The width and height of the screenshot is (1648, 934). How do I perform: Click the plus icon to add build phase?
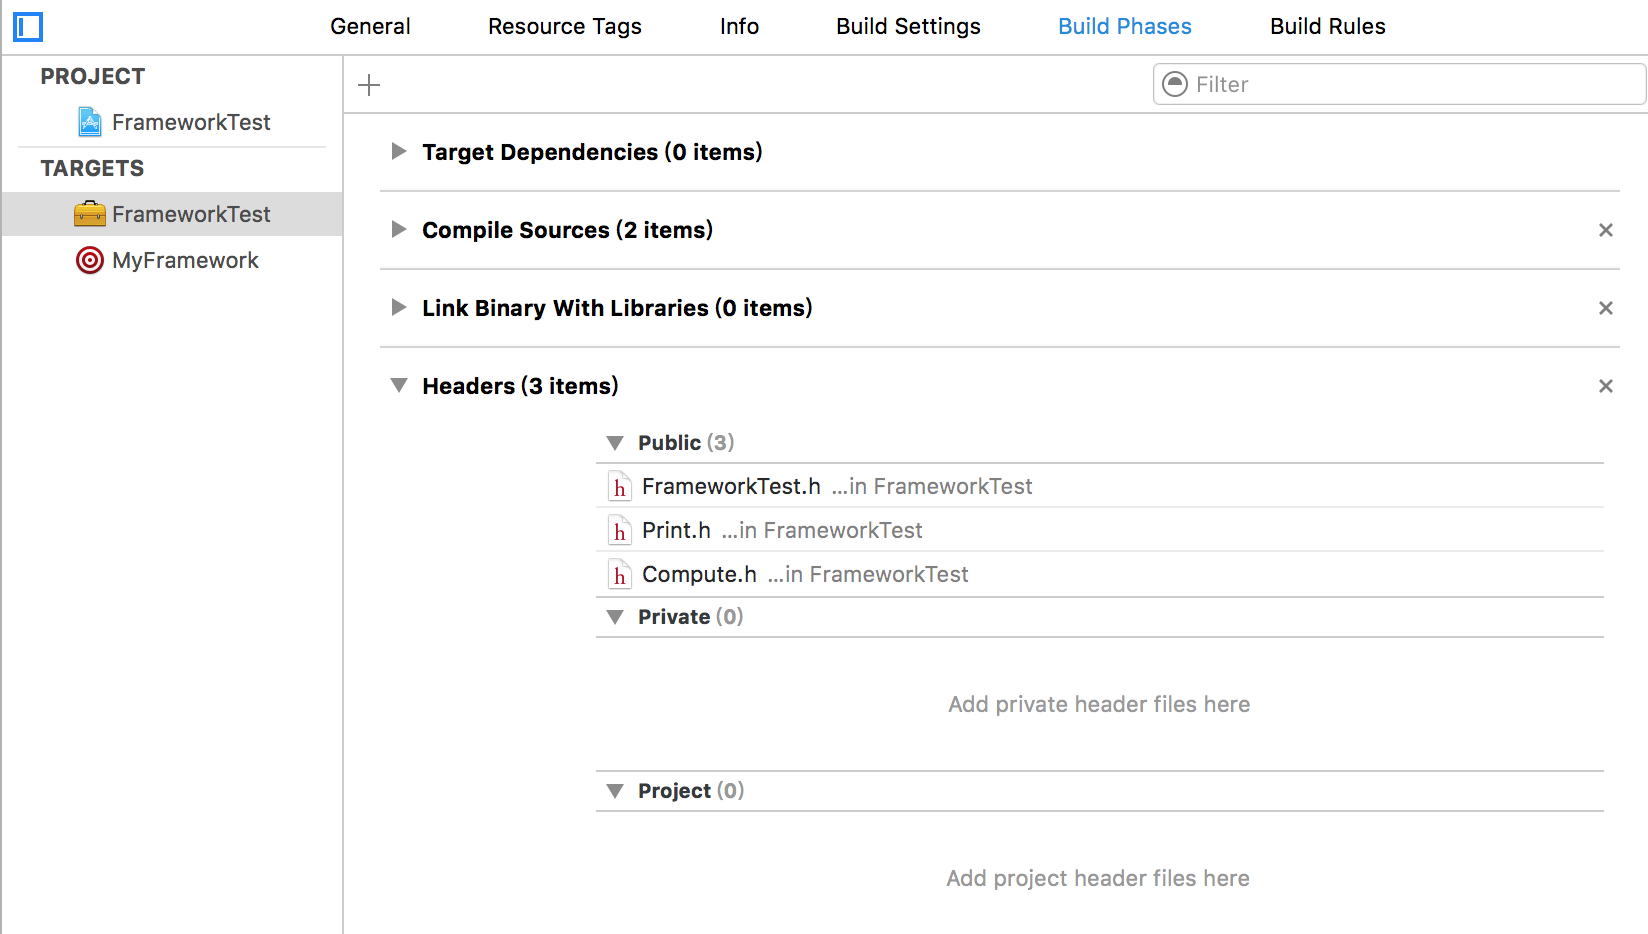click(369, 85)
